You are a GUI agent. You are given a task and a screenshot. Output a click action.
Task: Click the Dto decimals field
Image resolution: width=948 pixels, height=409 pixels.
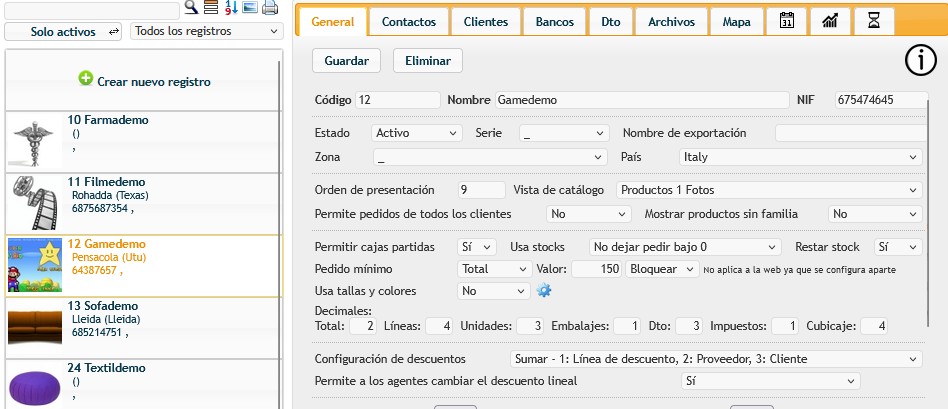689,326
